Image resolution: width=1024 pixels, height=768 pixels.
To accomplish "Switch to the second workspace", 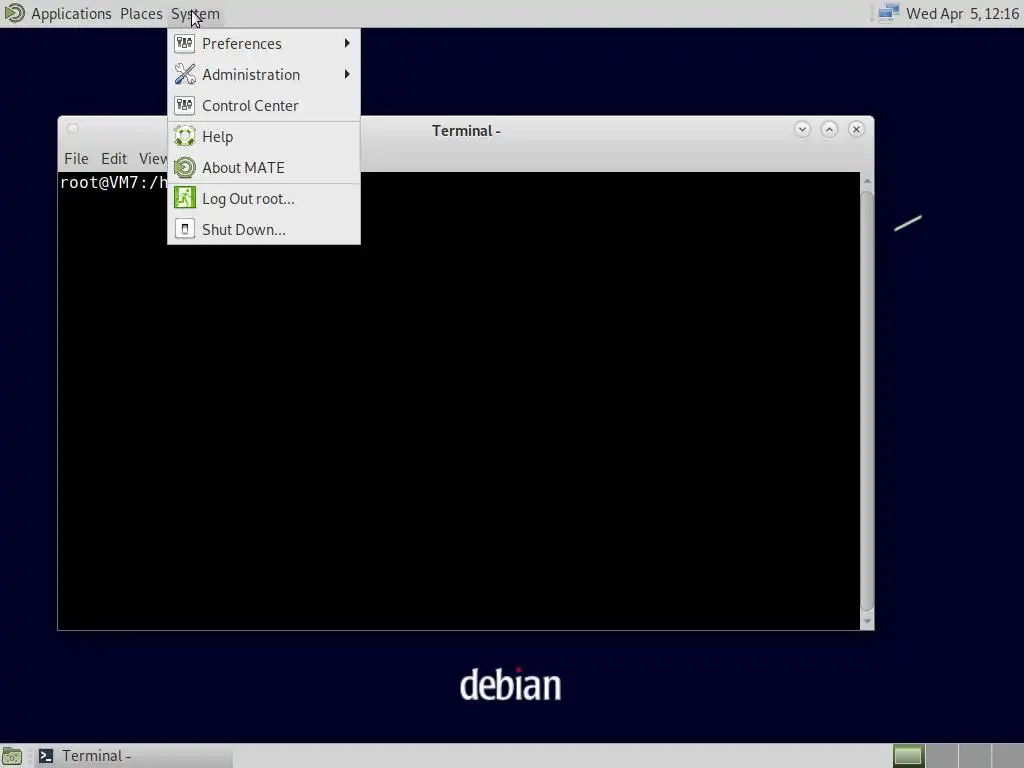I will click(x=942, y=756).
